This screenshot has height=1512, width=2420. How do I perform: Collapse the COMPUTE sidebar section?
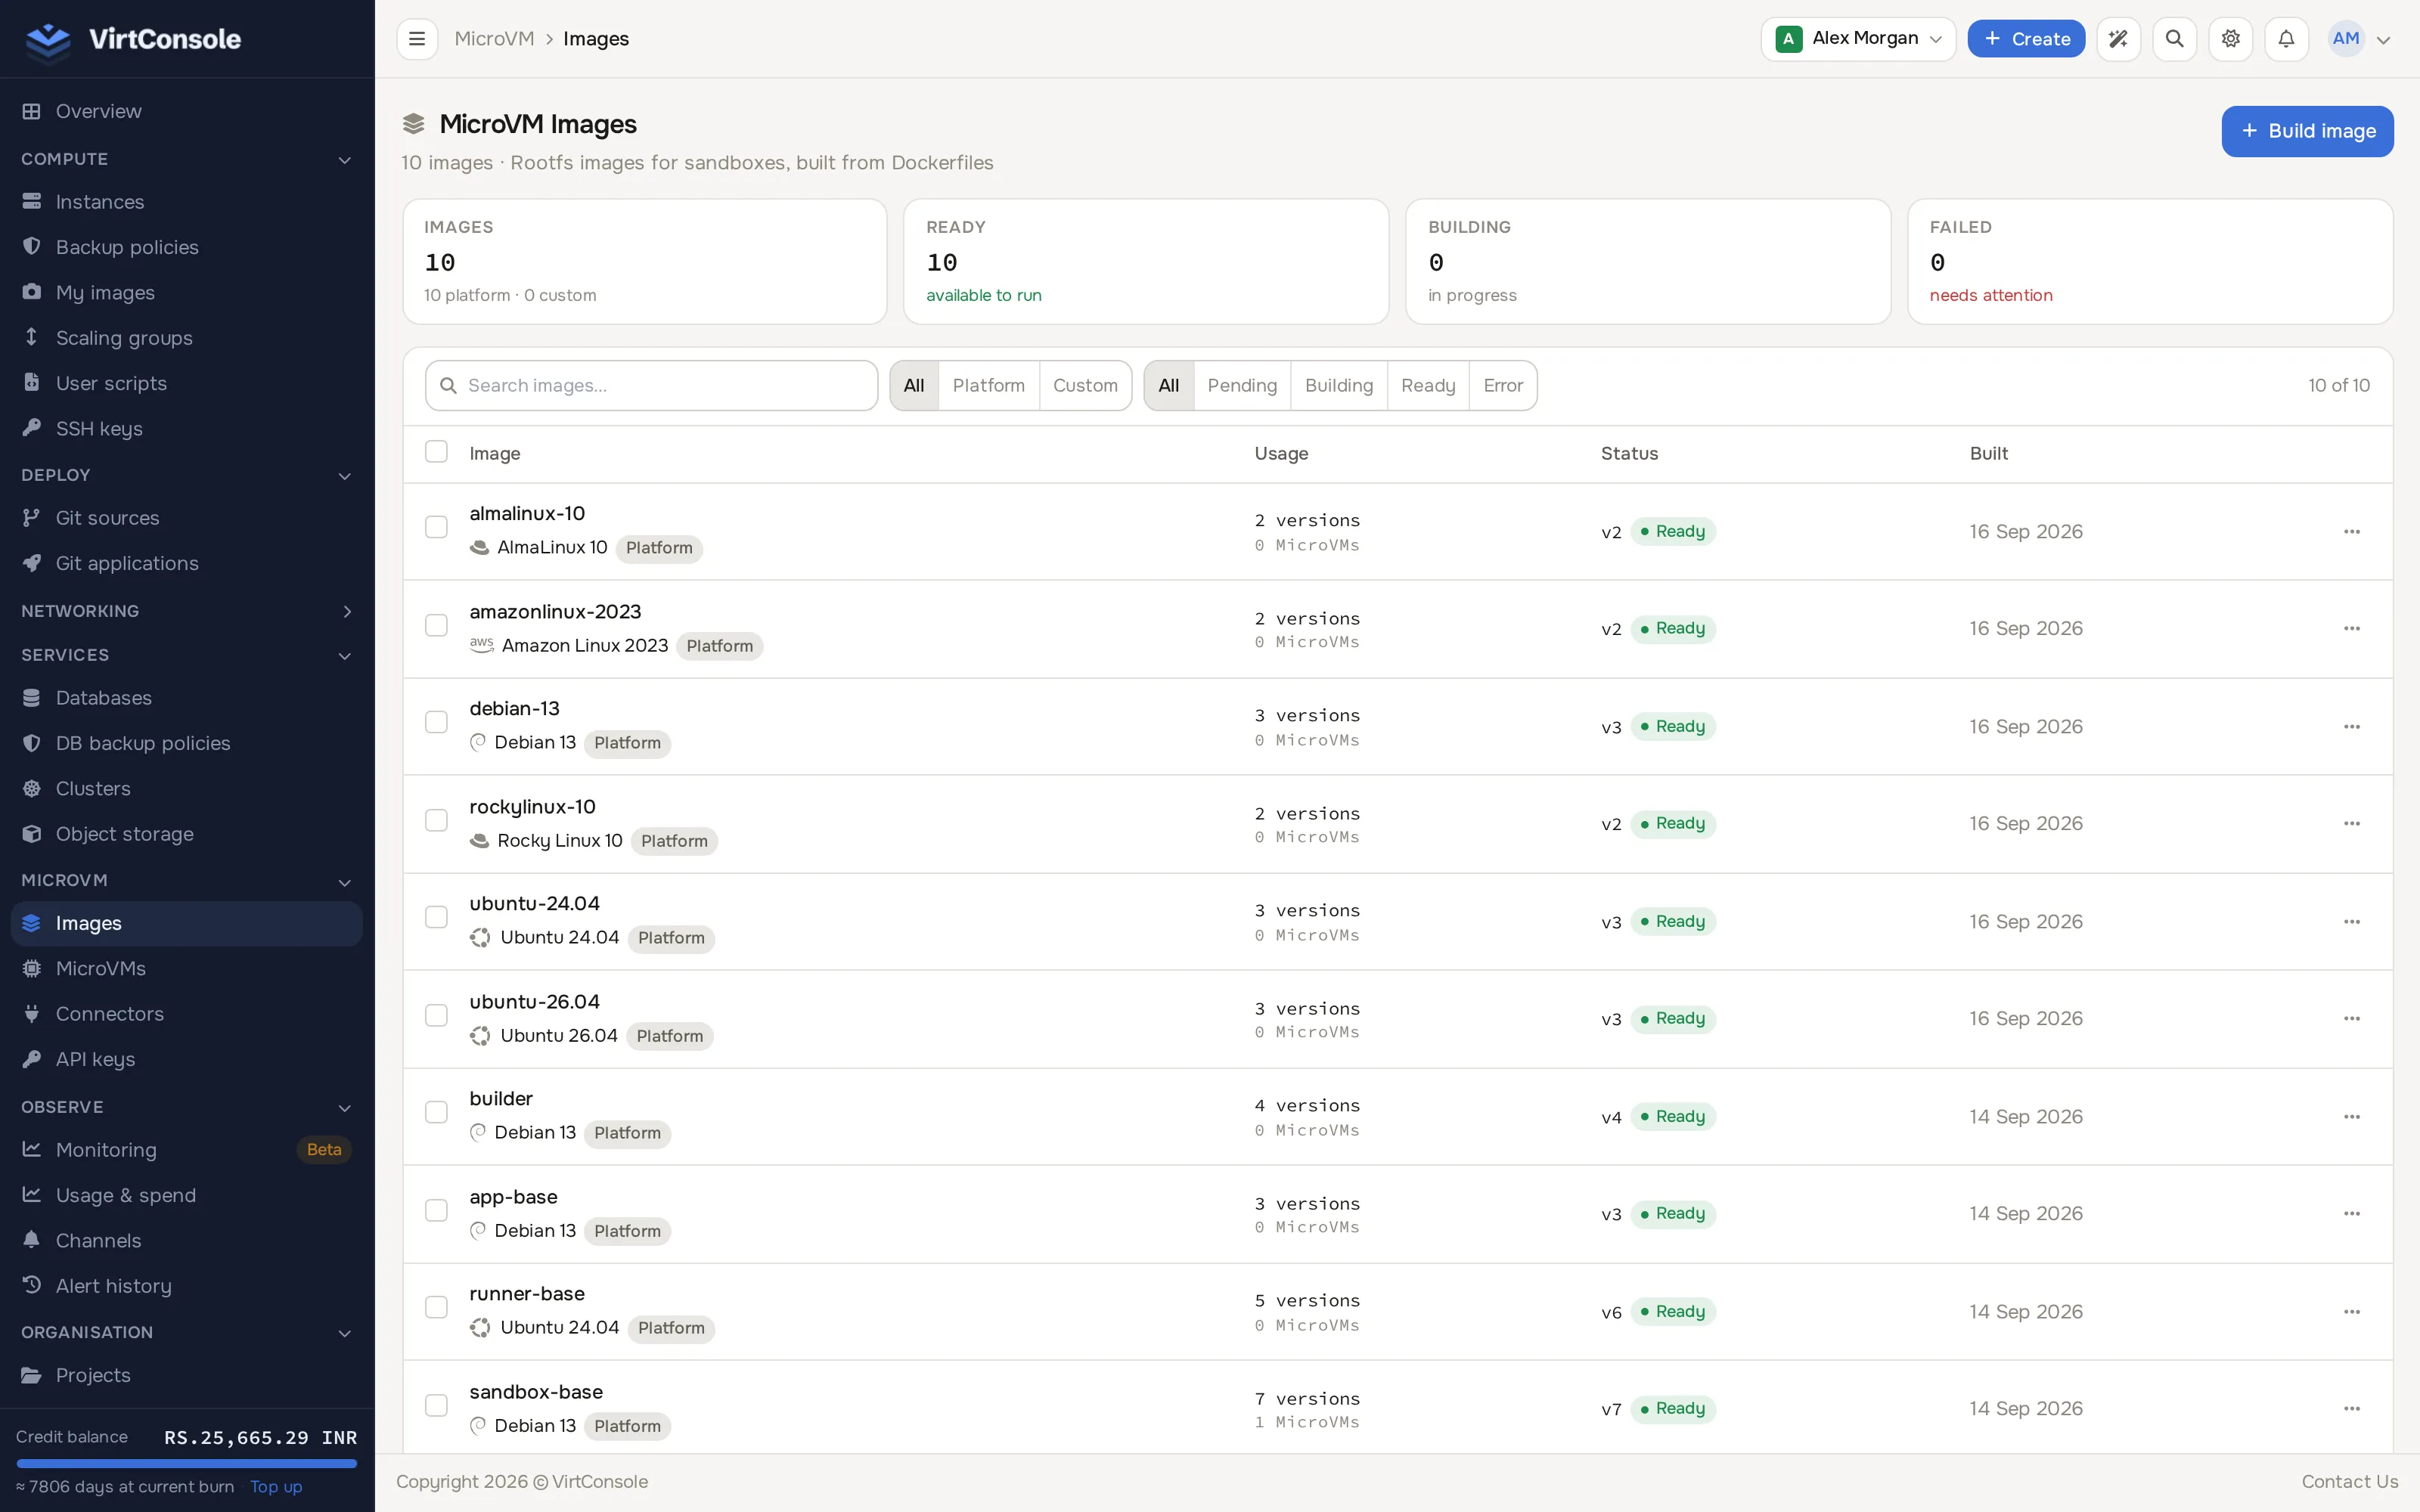point(187,159)
